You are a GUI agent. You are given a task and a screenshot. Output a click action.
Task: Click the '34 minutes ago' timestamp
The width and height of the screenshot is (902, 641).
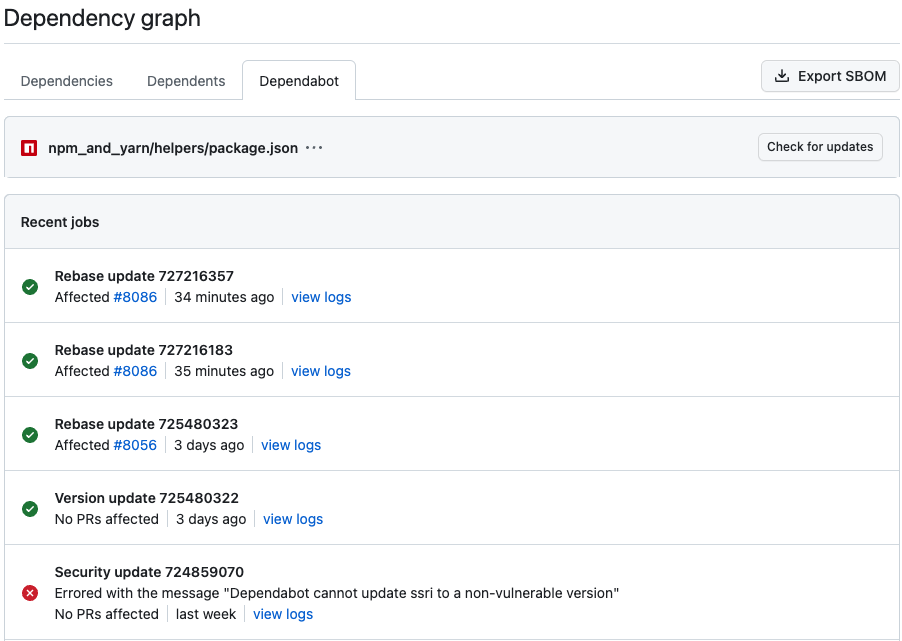[224, 297]
